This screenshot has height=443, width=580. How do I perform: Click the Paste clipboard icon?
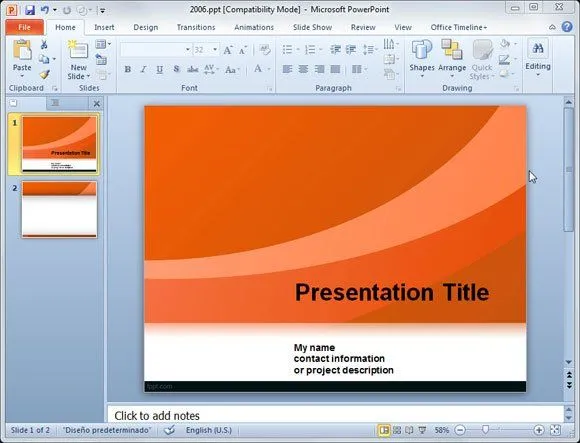(x=22, y=50)
